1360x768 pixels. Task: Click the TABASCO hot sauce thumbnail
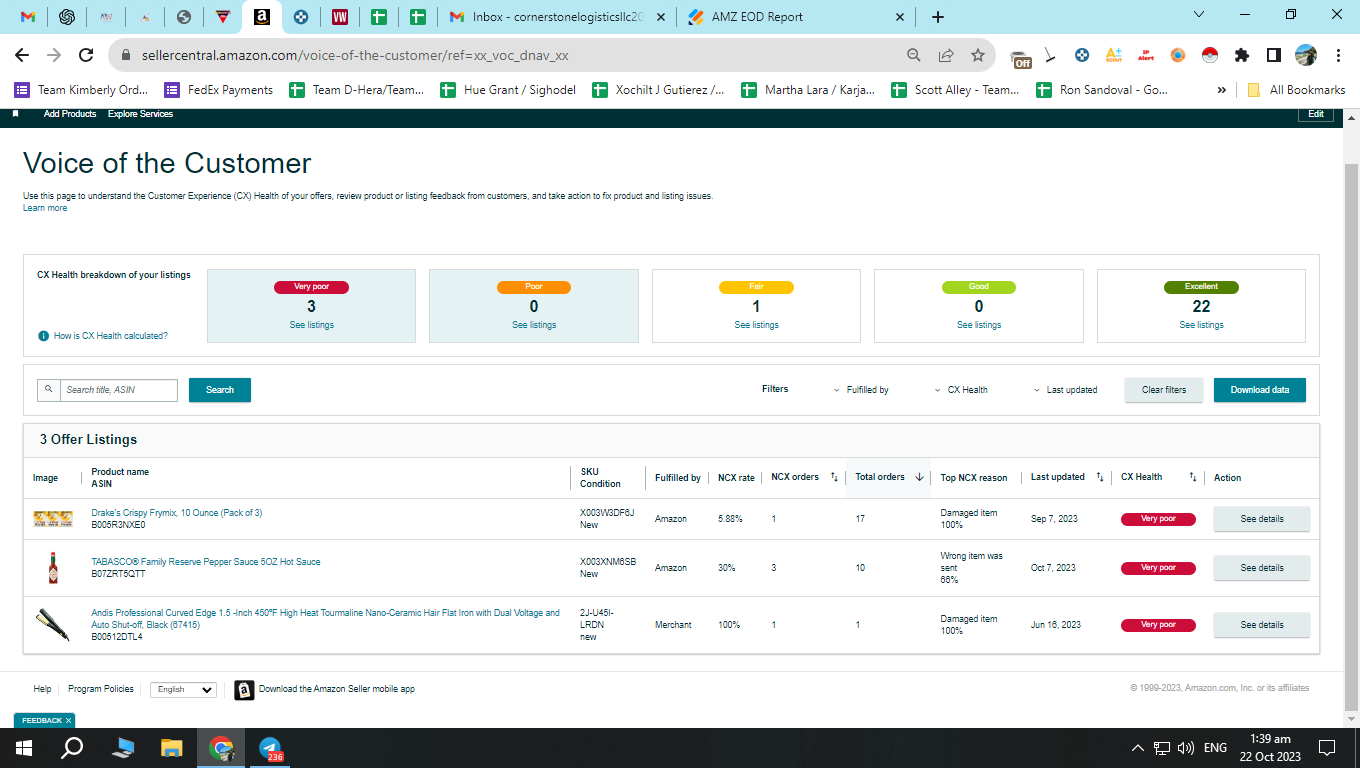(53, 567)
